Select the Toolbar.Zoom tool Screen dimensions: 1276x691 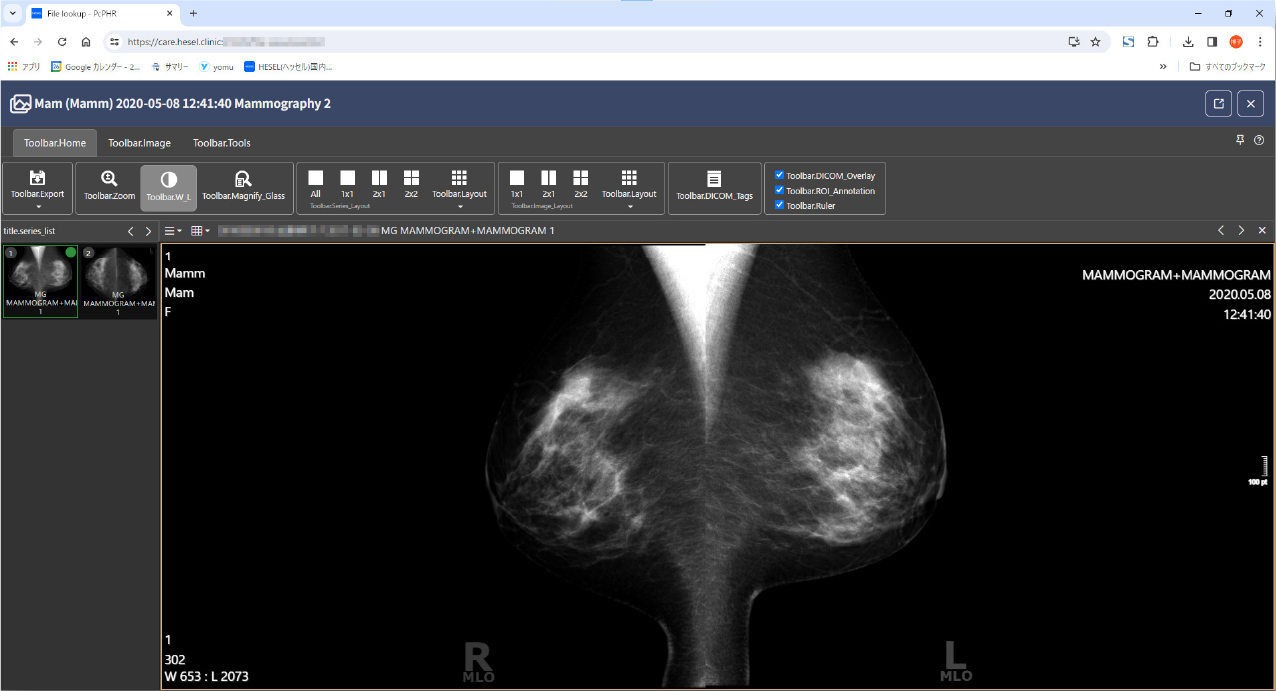[109, 186]
